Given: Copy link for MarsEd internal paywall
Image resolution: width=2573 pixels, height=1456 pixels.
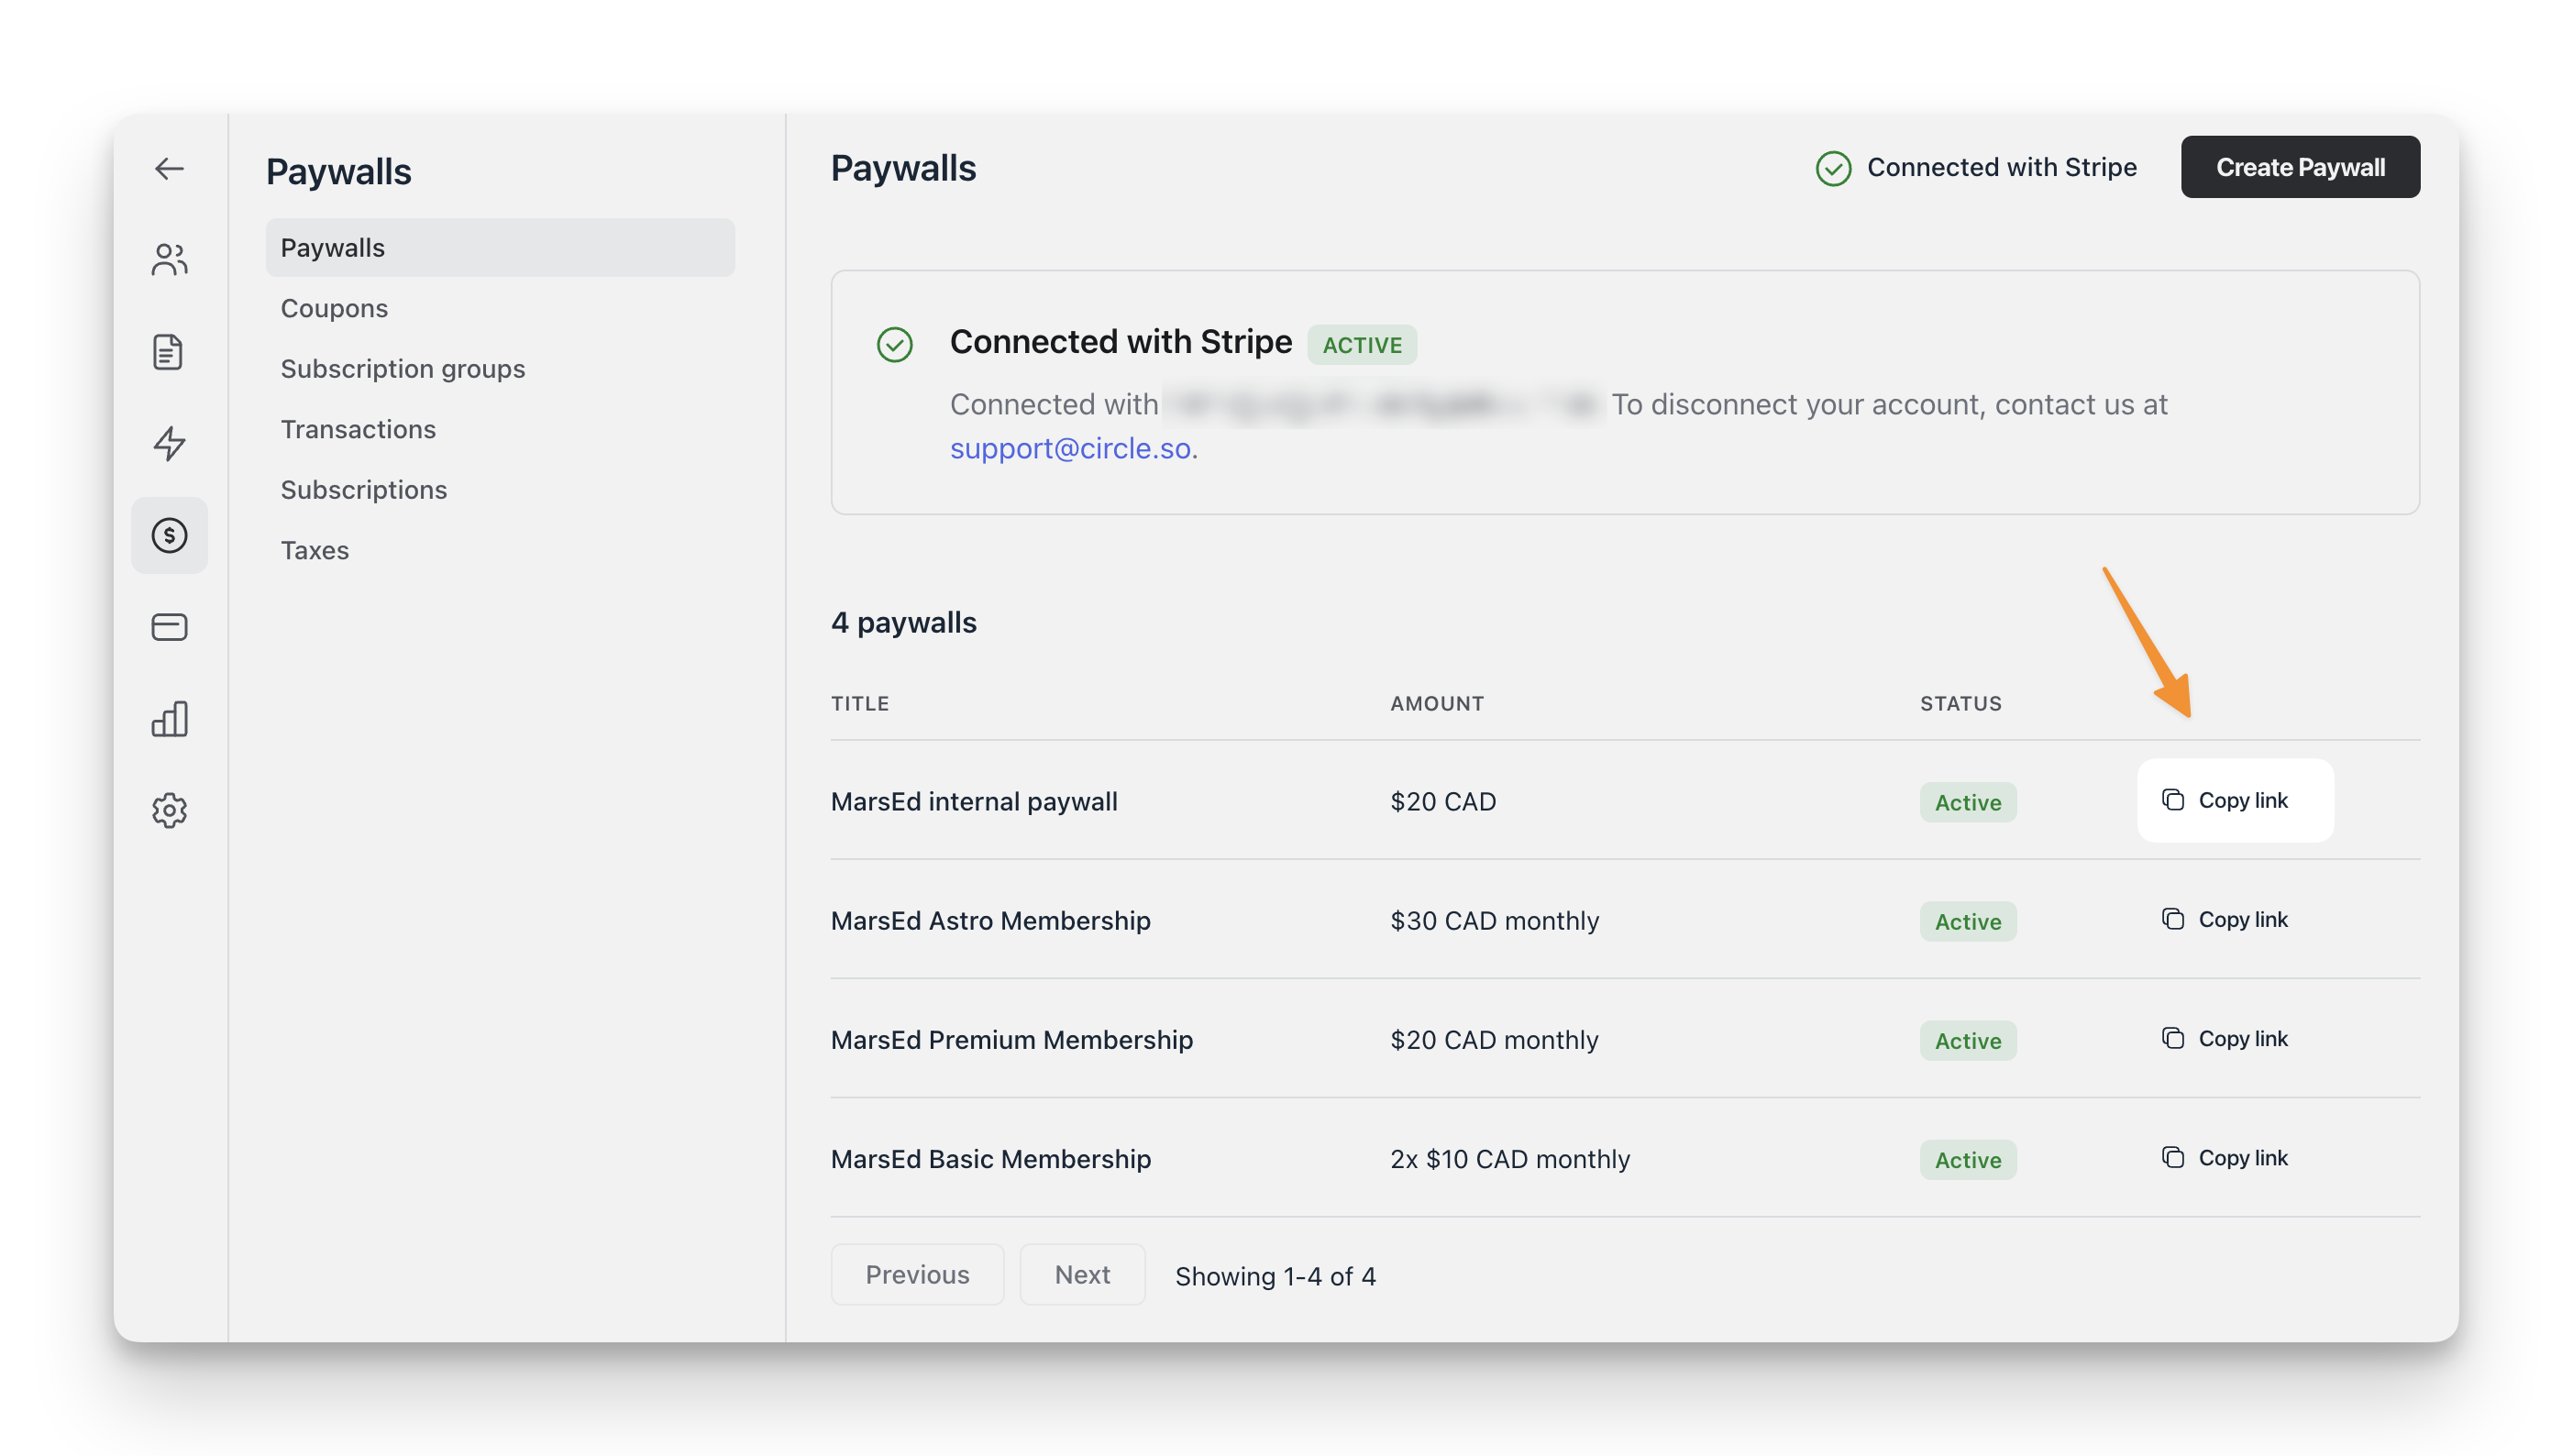Looking at the screenshot, I should pyautogui.click(x=2235, y=800).
